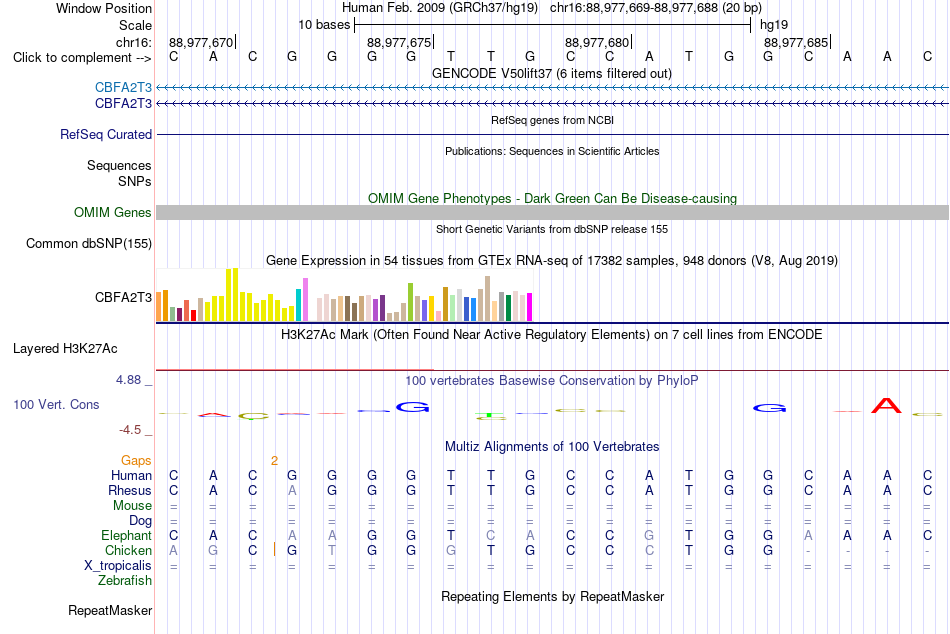The image size is (950, 634).
Task: Click the Gaps row label
Action: [x=136, y=461]
